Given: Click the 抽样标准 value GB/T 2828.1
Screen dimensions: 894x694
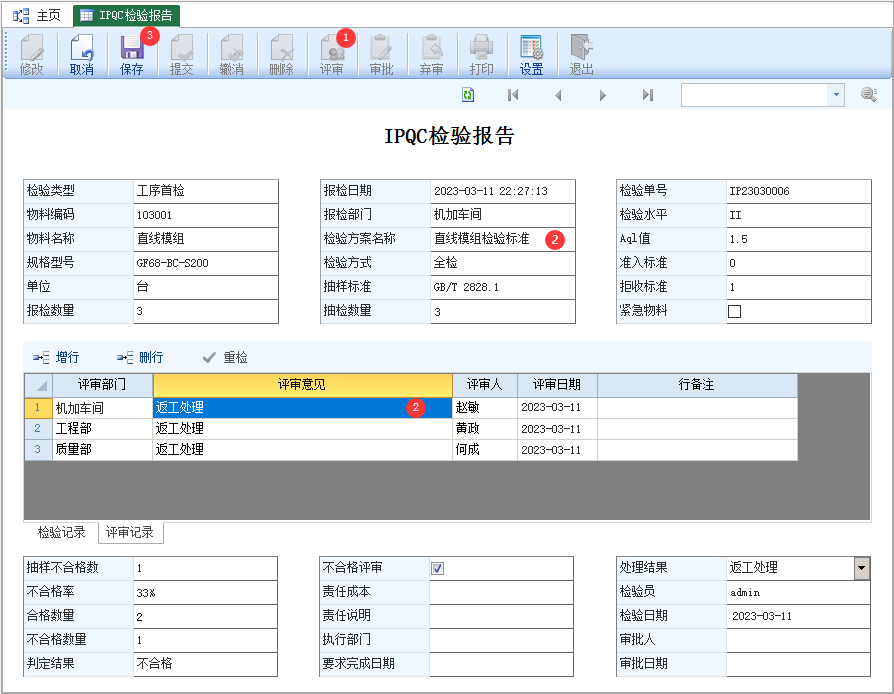Looking at the screenshot, I should 466,287.
